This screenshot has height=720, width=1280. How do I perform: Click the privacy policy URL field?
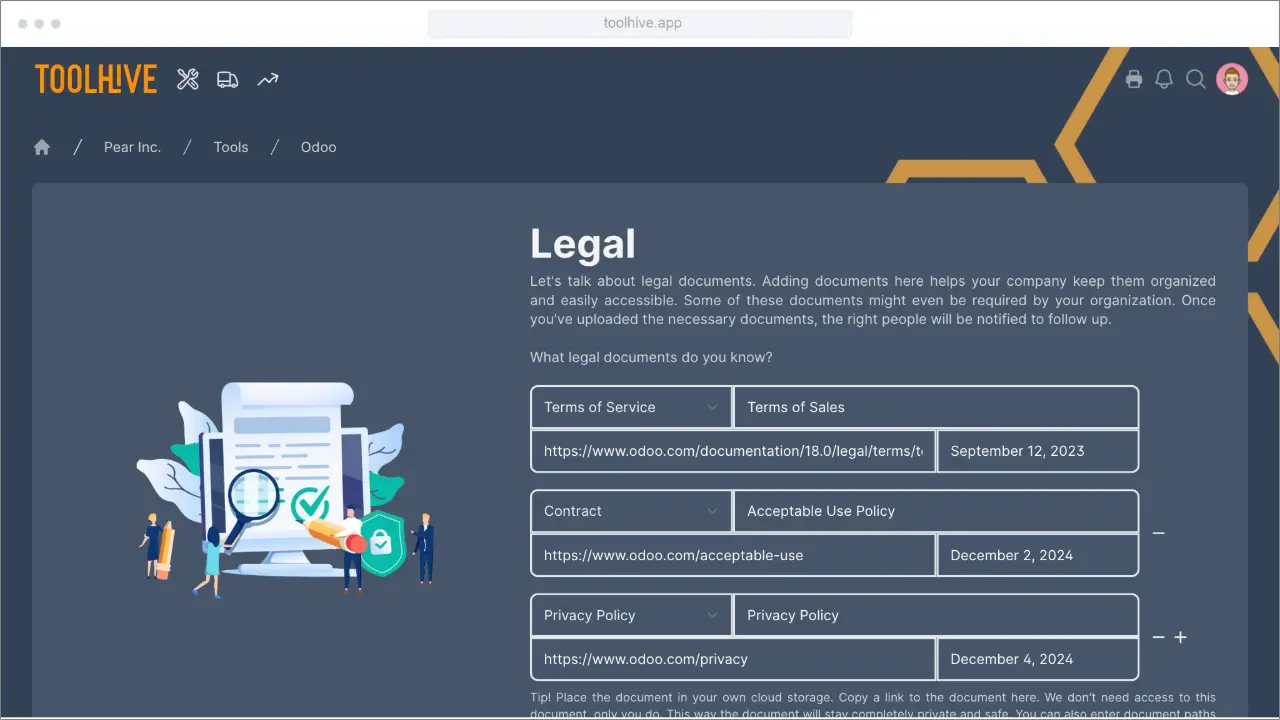tap(732, 659)
